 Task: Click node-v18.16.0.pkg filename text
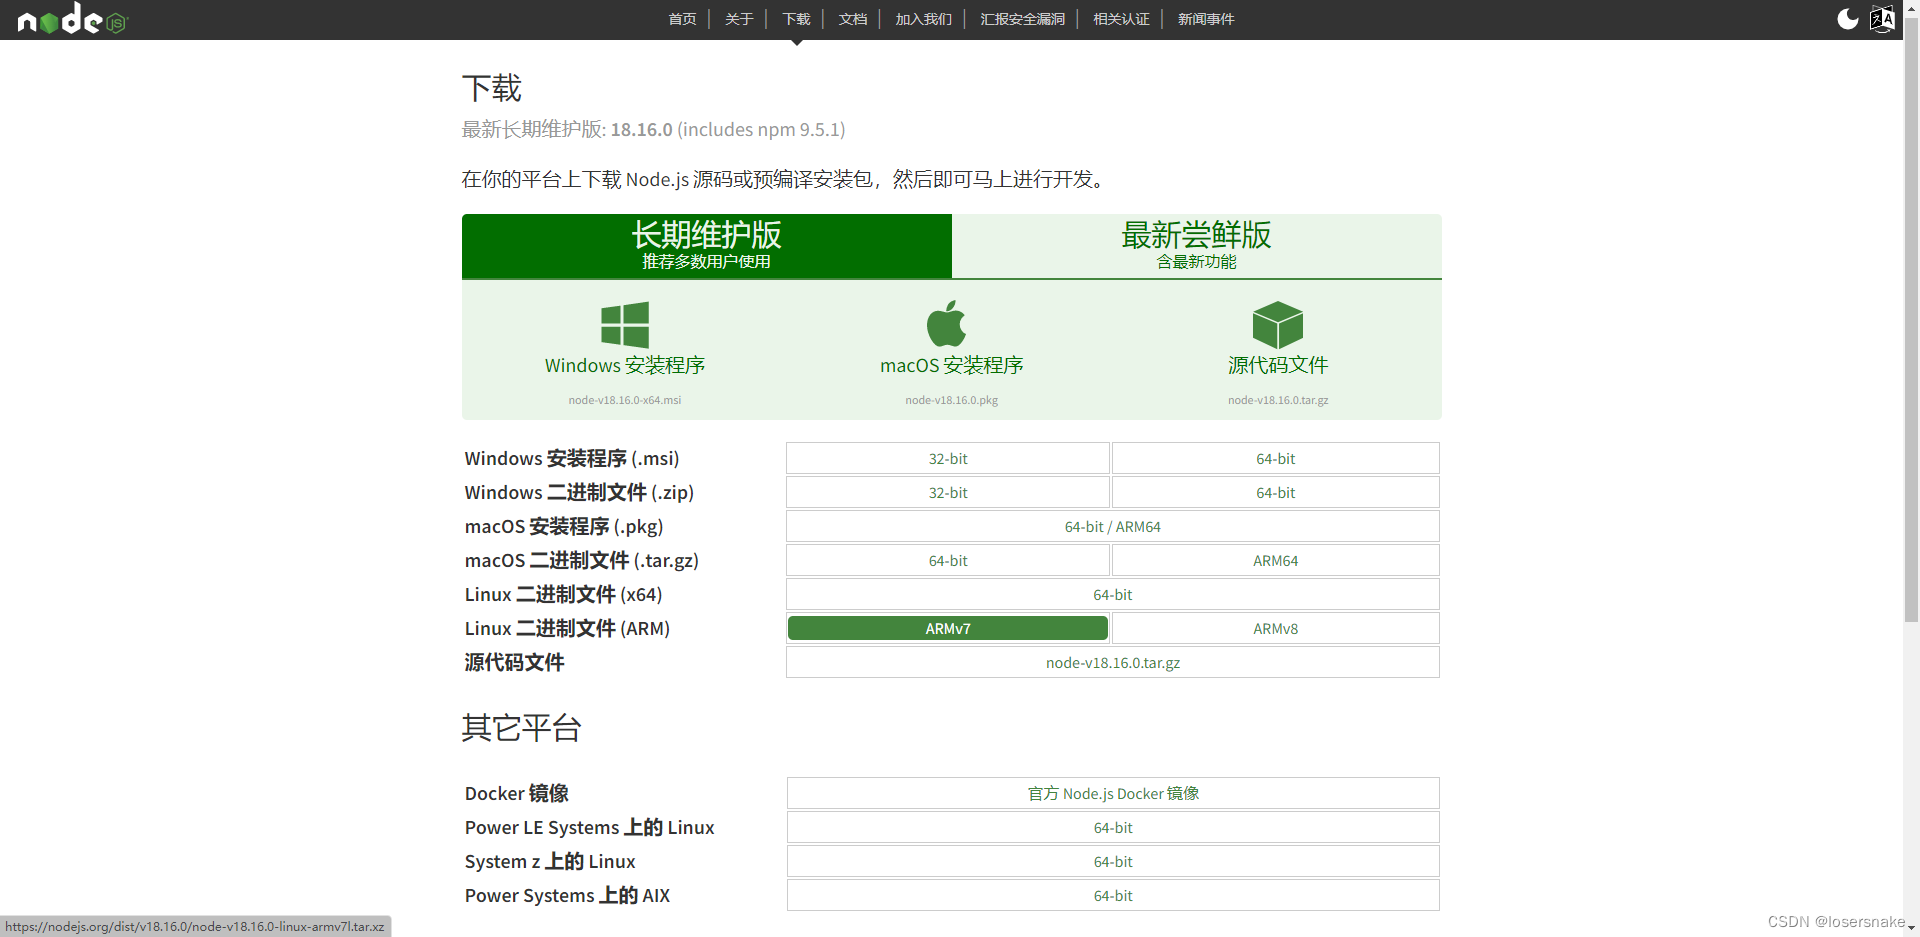click(952, 400)
